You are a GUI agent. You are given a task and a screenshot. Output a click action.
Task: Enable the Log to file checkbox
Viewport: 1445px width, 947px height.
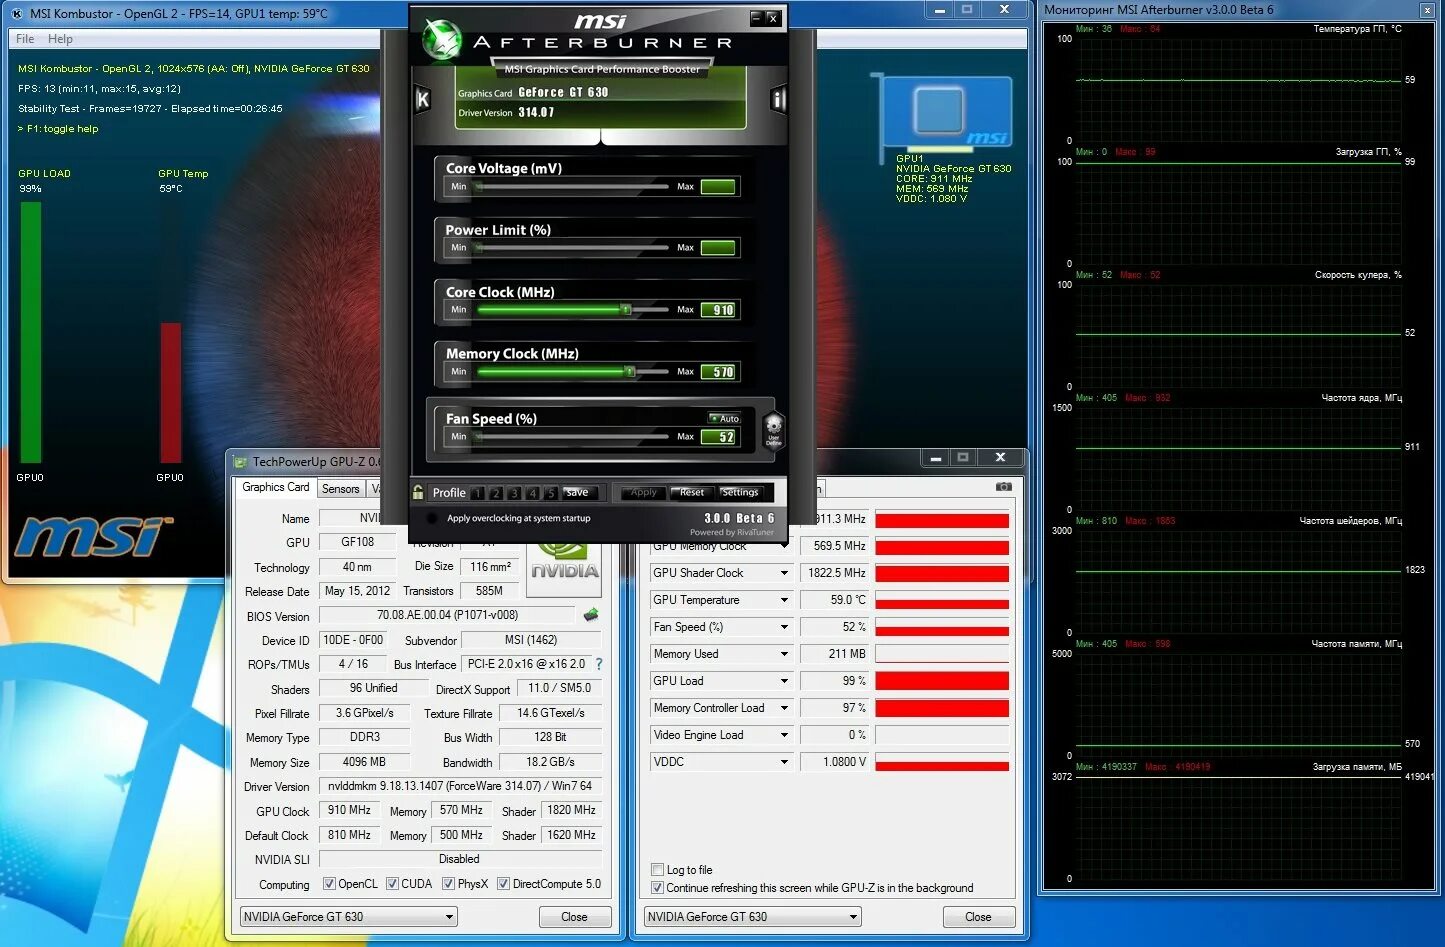(657, 870)
